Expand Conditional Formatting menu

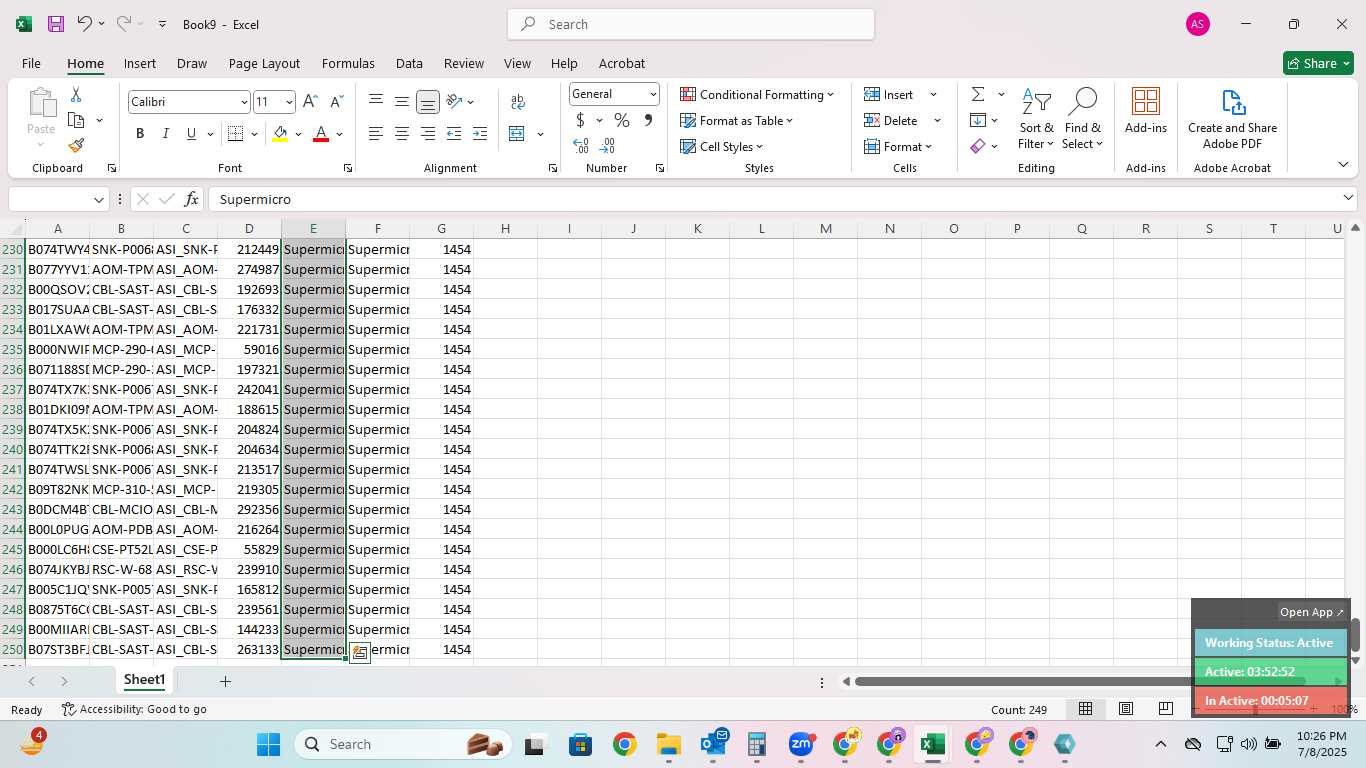click(x=757, y=94)
